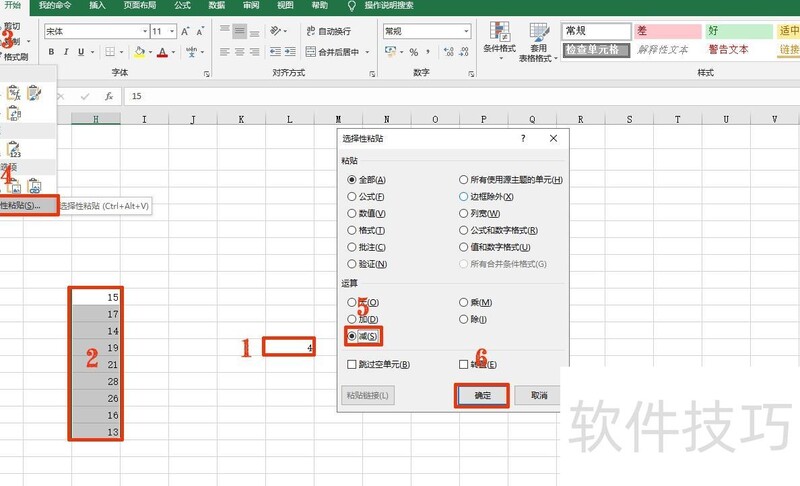Click 确定 button in dialog

pyautogui.click(x=482, y=395)
